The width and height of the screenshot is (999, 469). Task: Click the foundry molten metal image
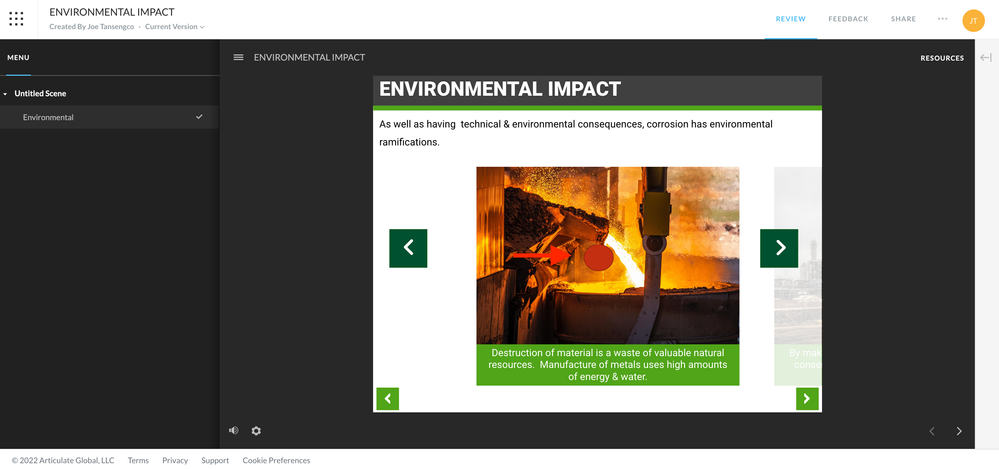pyautogui.click(x=608, y=256)
